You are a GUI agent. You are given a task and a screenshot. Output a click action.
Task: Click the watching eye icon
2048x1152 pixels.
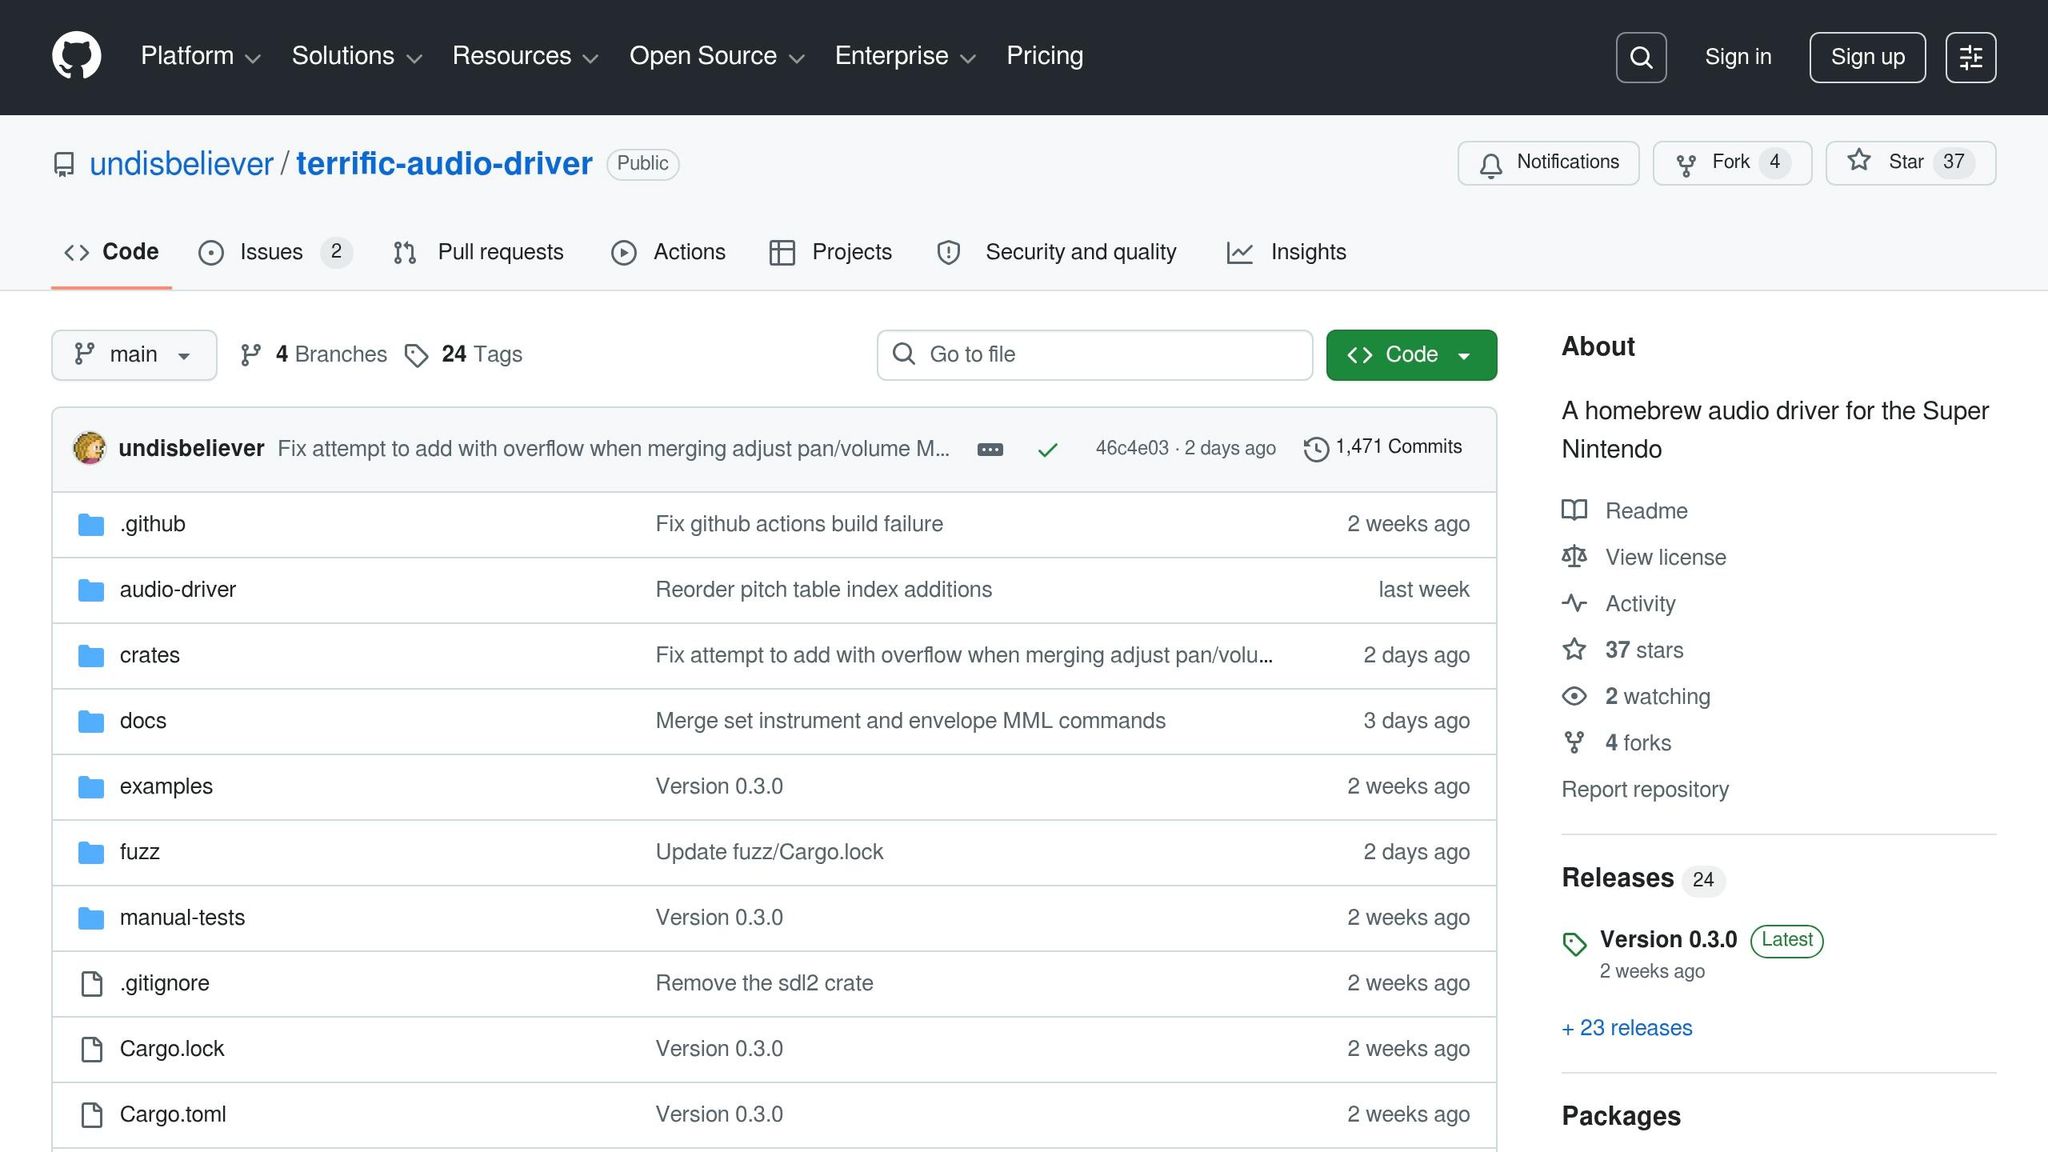1574,696
